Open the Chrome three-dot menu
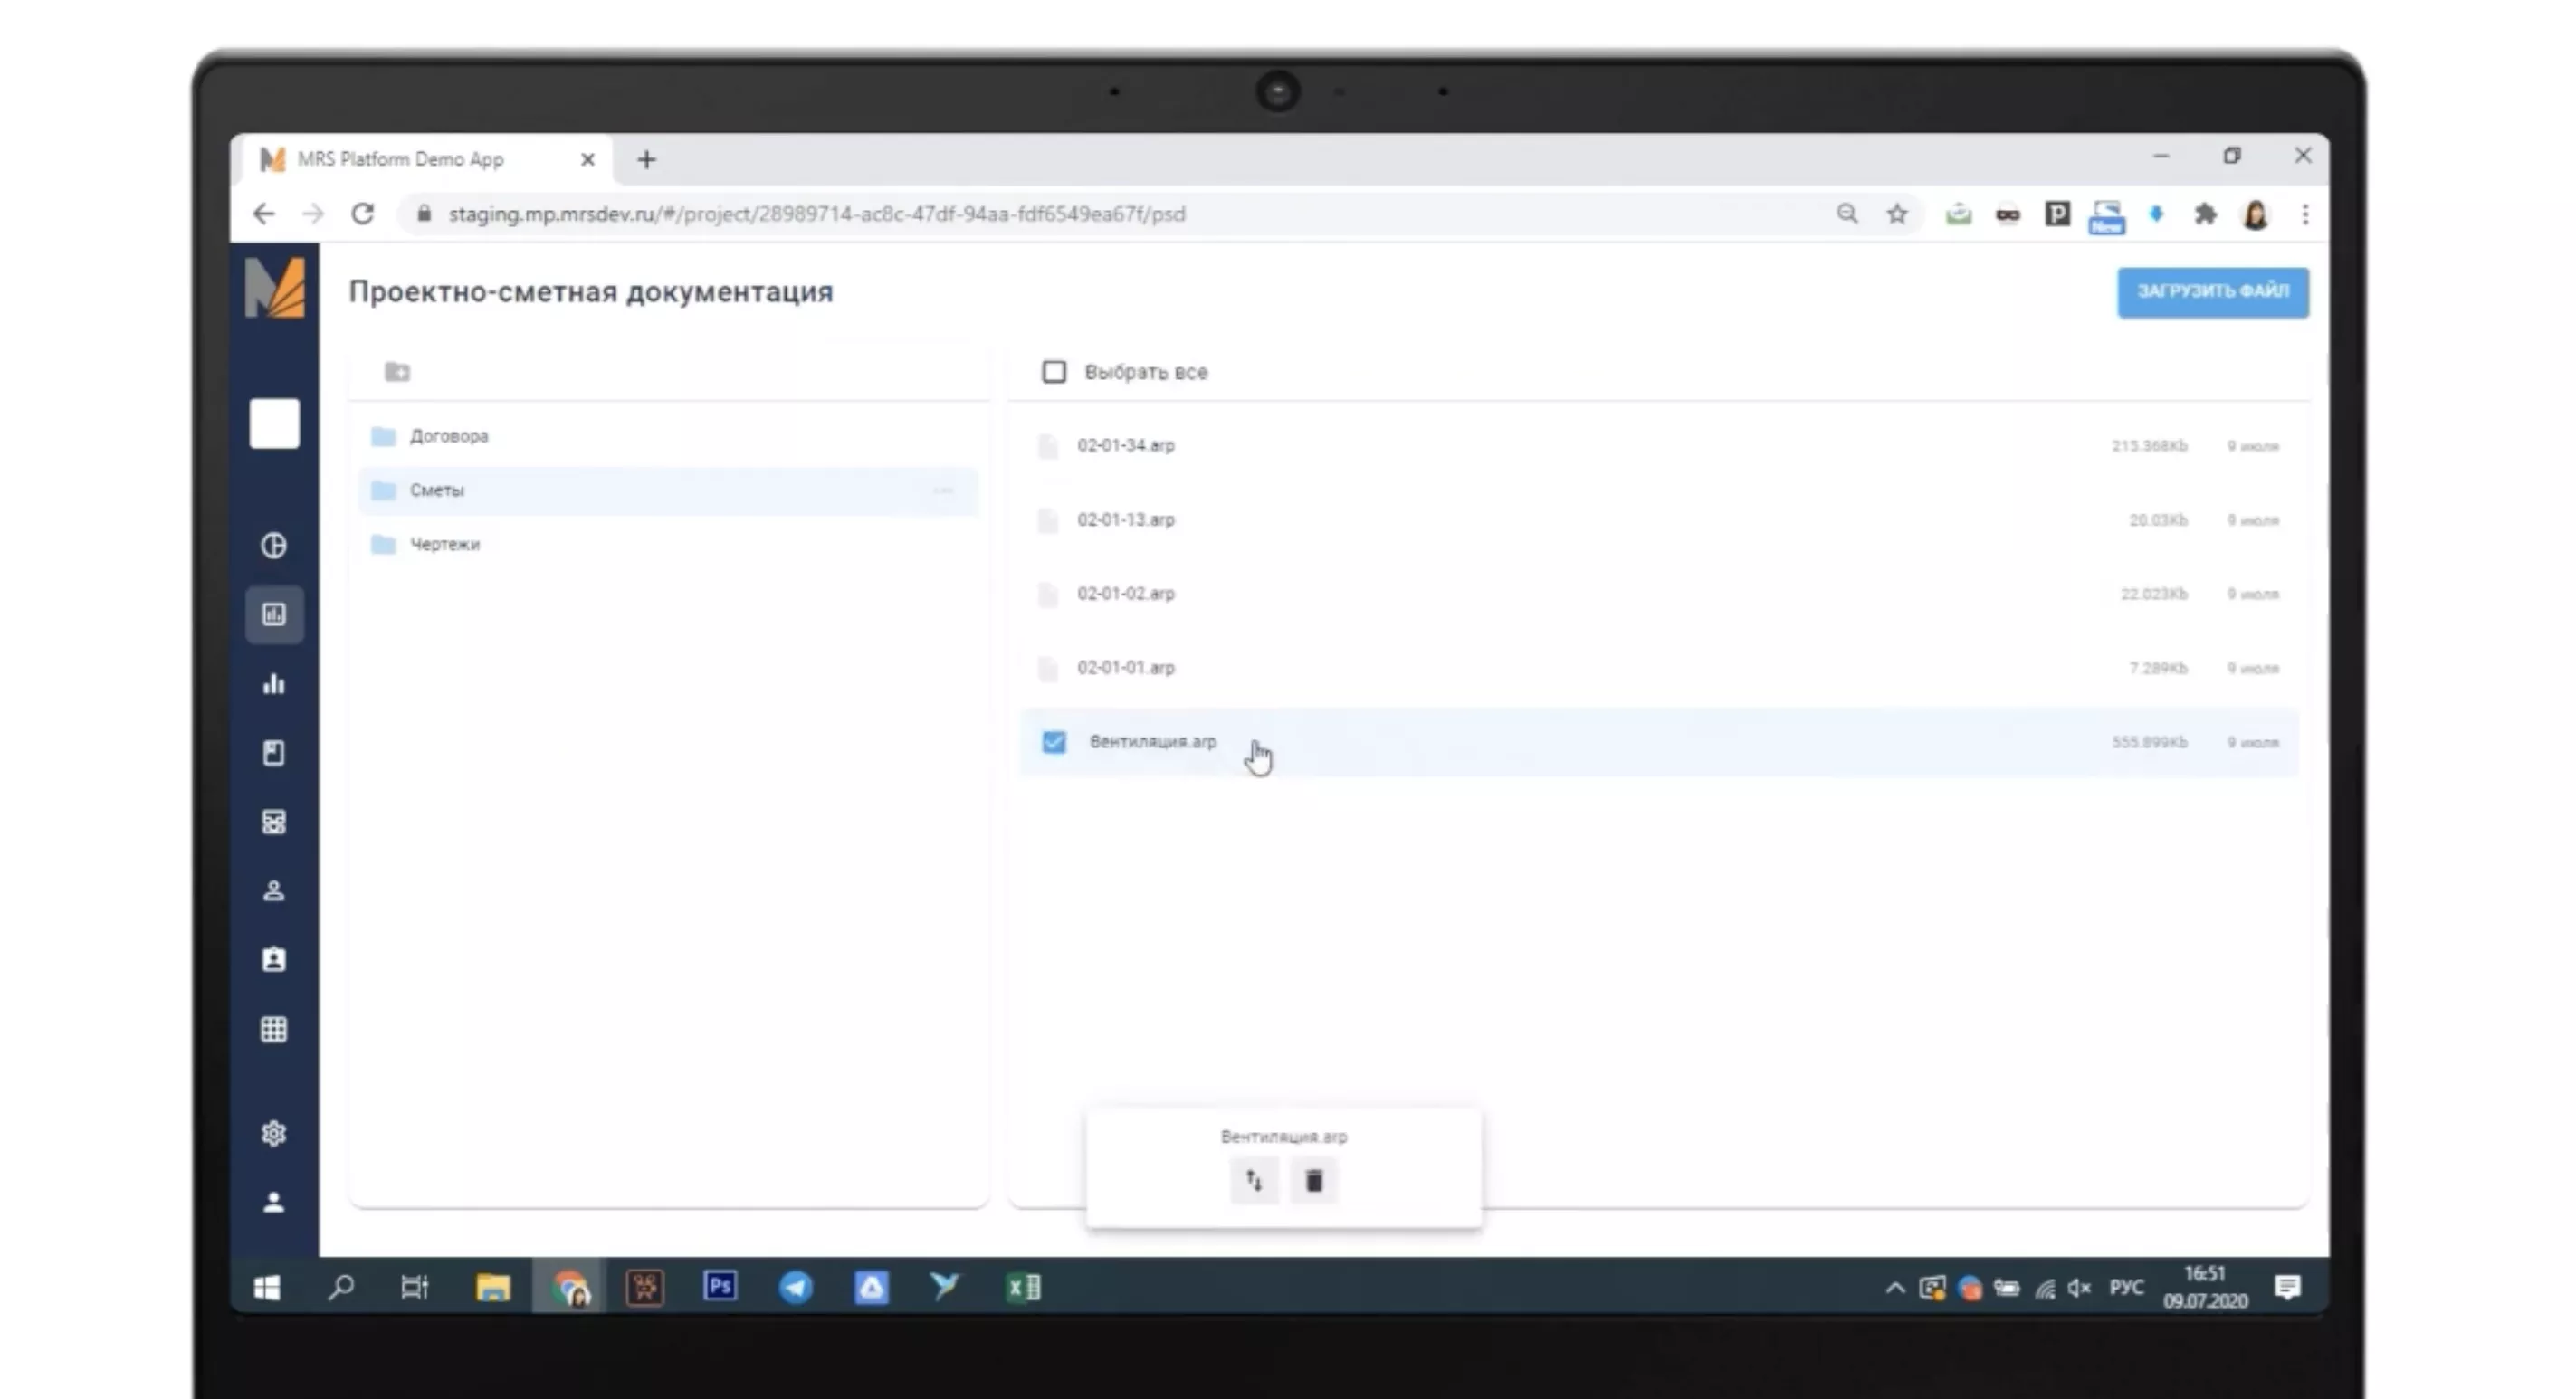Viewport: 2576px width, 1399px height. point(2305,214)
